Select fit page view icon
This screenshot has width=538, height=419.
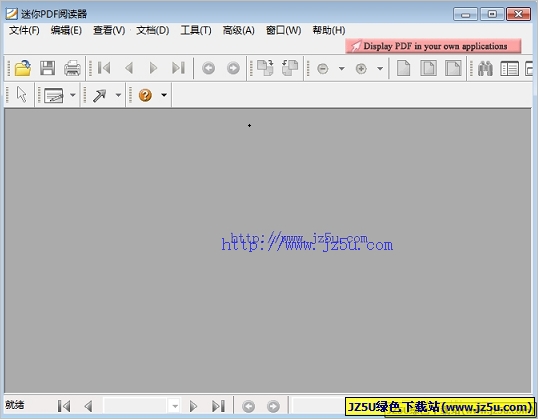click(429, 68)
